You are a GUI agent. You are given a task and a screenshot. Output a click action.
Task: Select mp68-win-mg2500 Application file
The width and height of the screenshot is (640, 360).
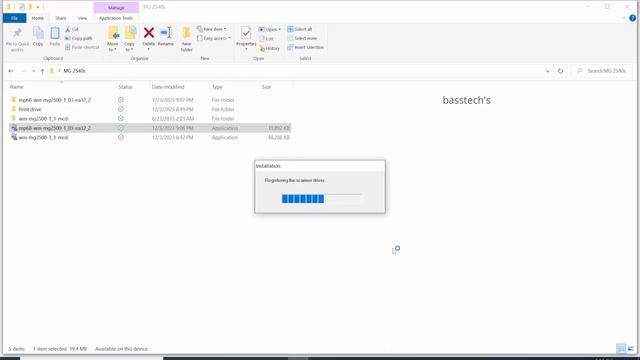click(x=150, y=128)
